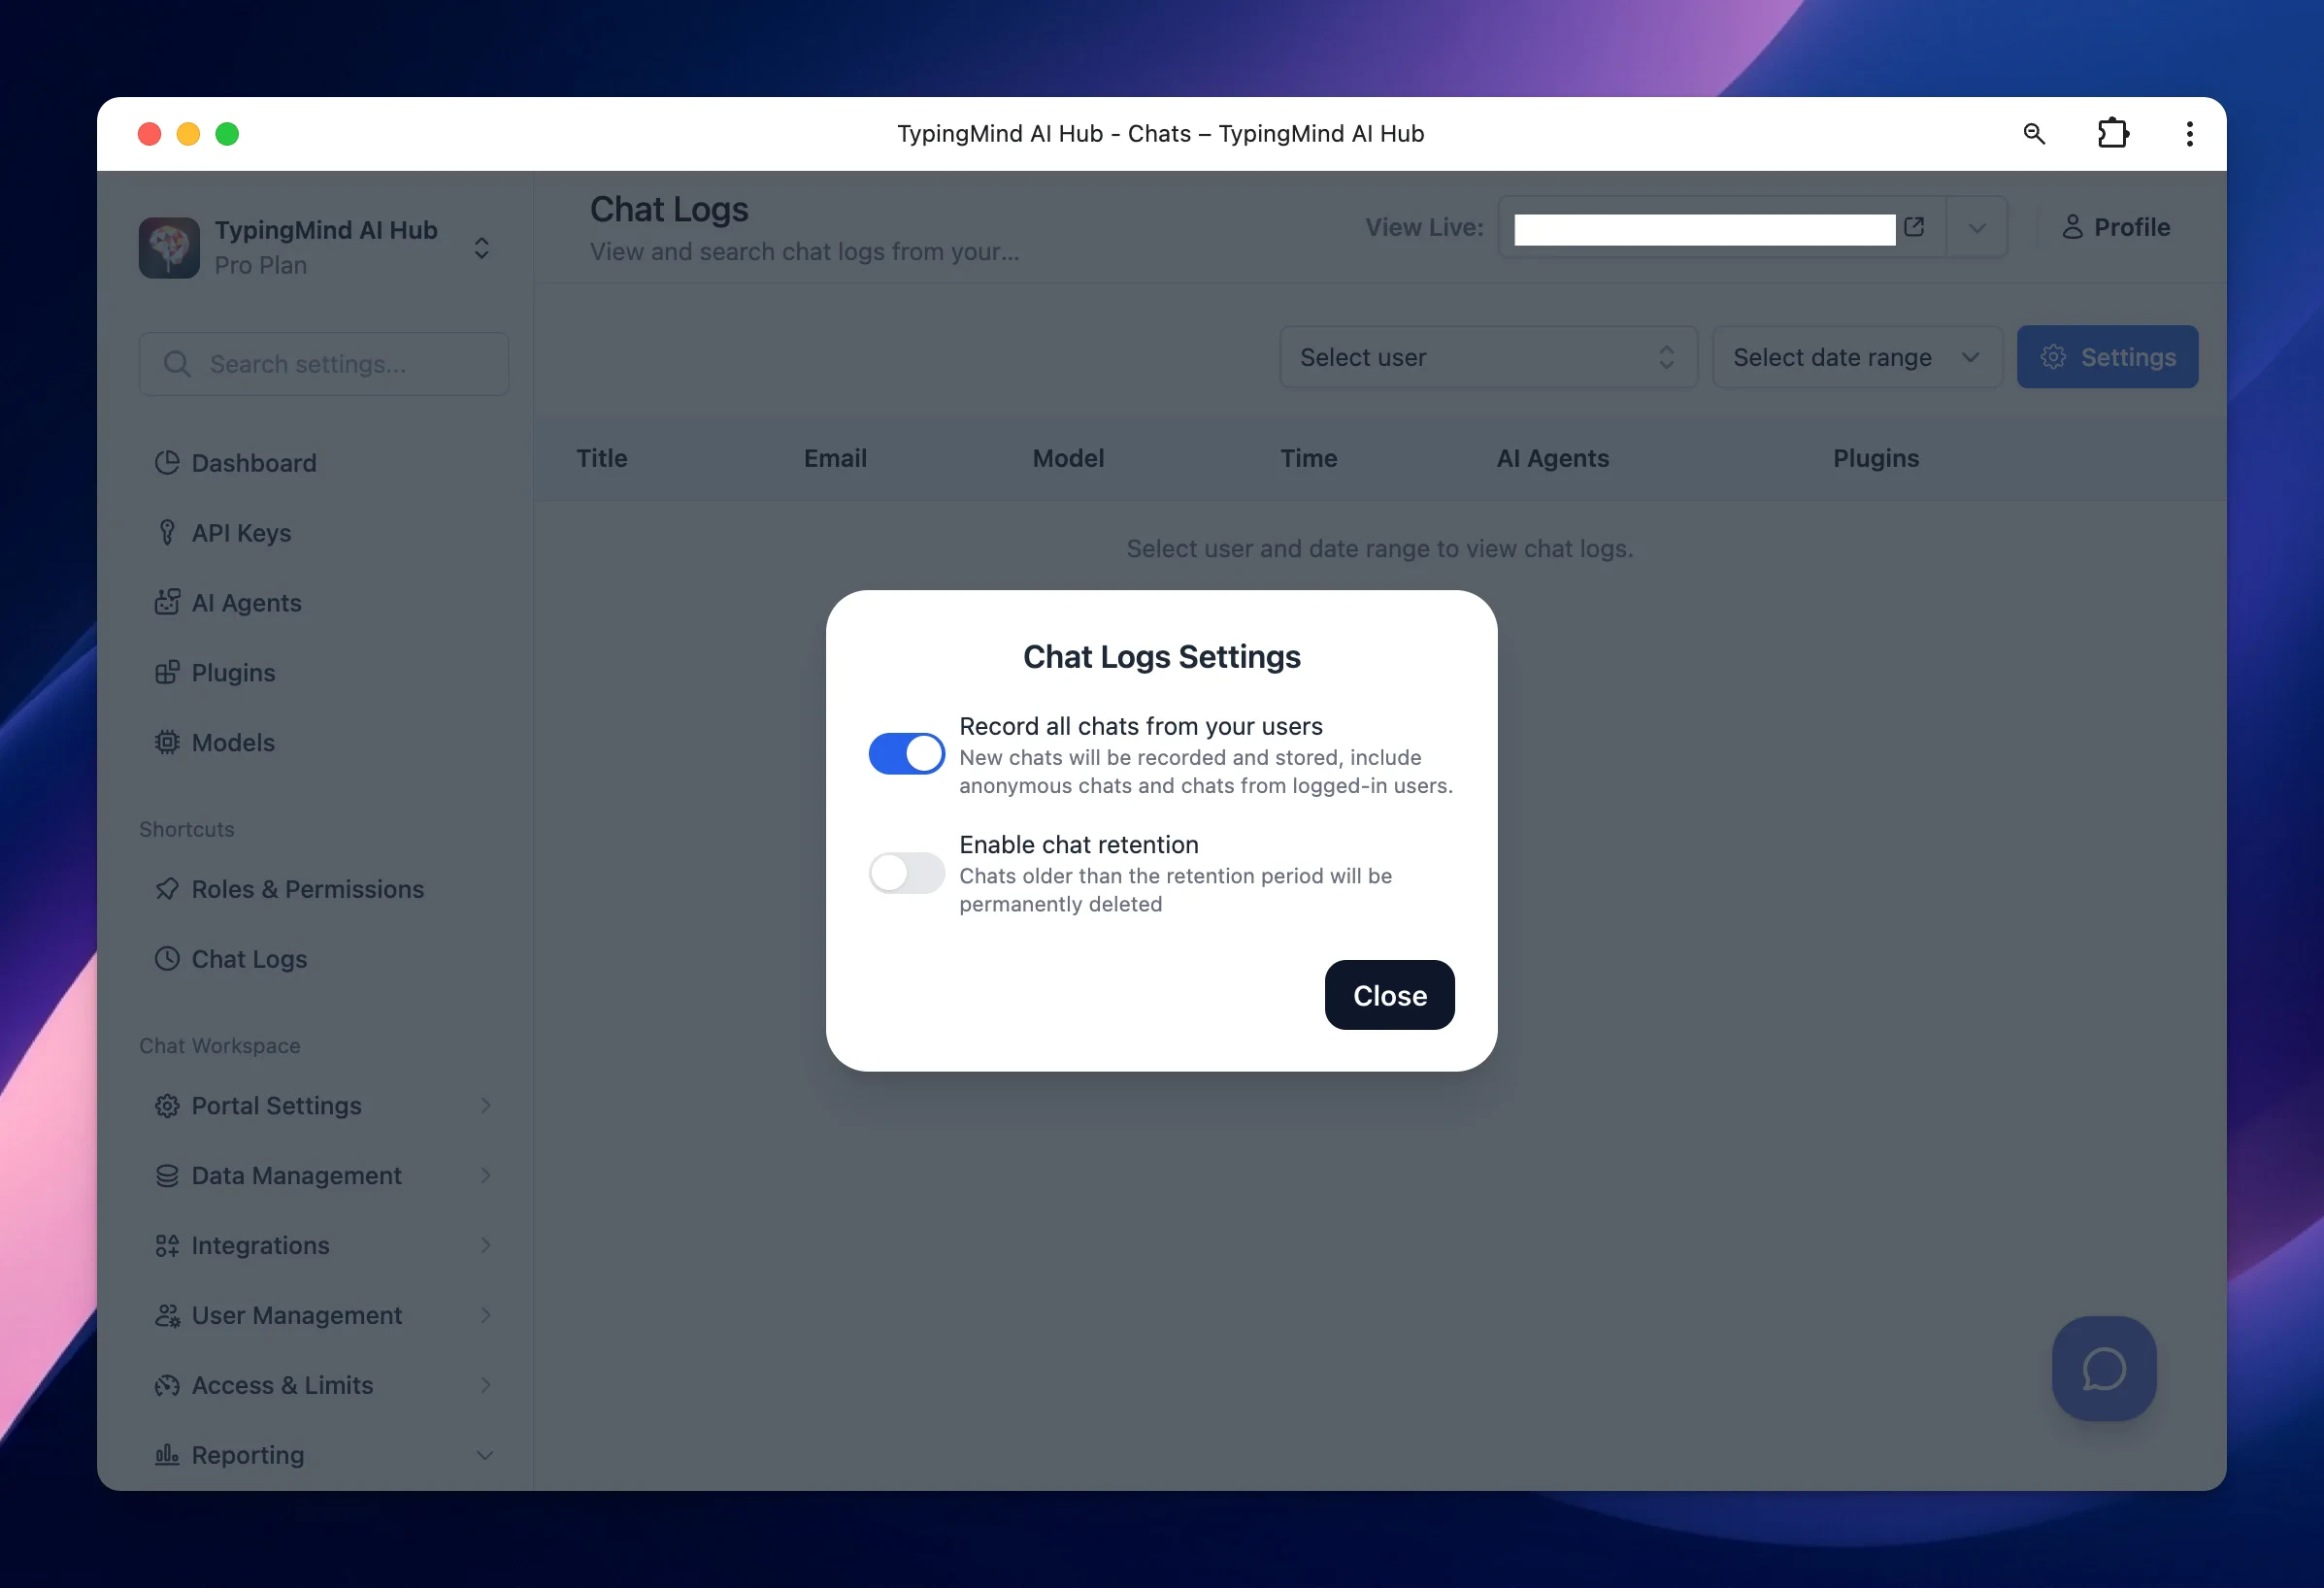
Task: Click the Access & Limits gauge icon
Action: pos(167,1386)
